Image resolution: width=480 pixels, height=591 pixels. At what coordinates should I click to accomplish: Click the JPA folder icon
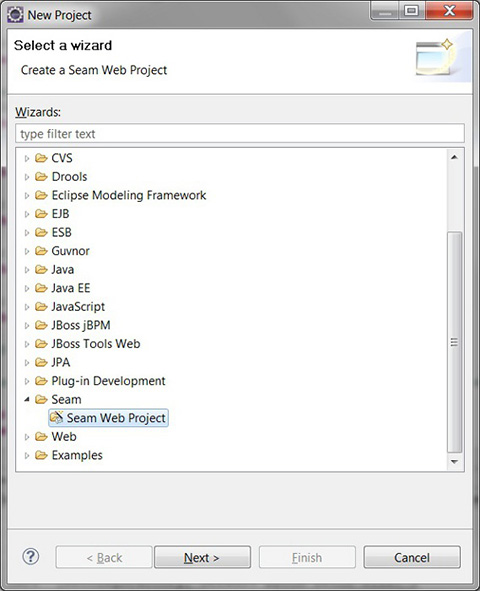pos(41,362)
